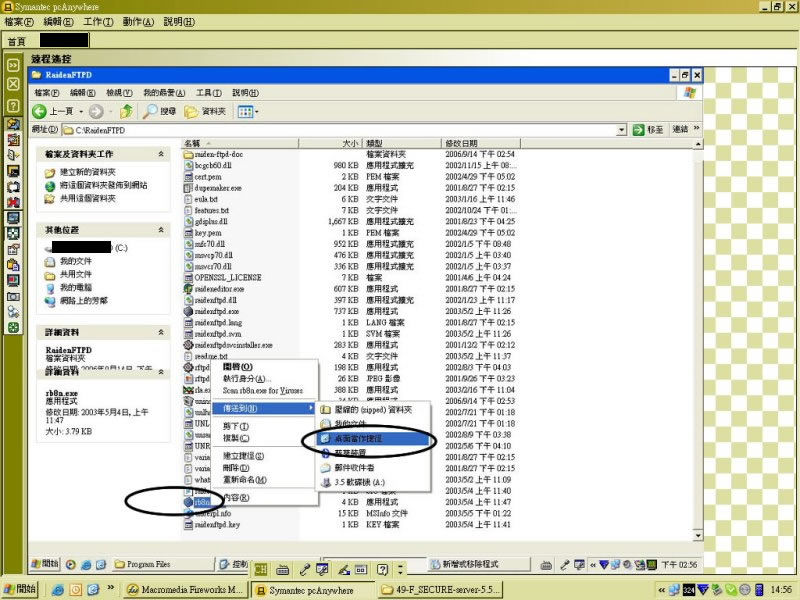The image size is (800, 600).
Task: Select the file named msvcp70.dll
Action: coord(214,255)
